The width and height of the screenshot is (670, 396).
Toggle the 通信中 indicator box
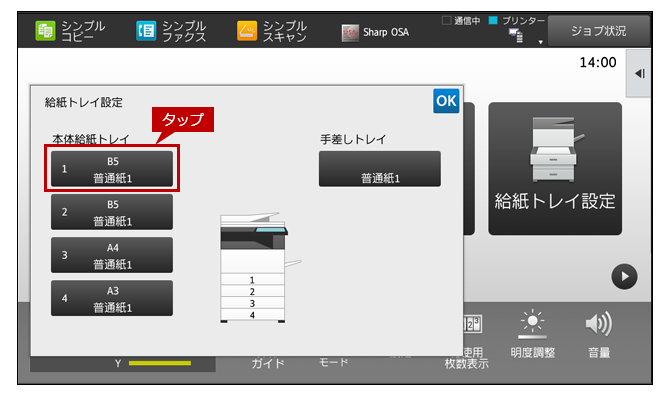coord(447,20)
